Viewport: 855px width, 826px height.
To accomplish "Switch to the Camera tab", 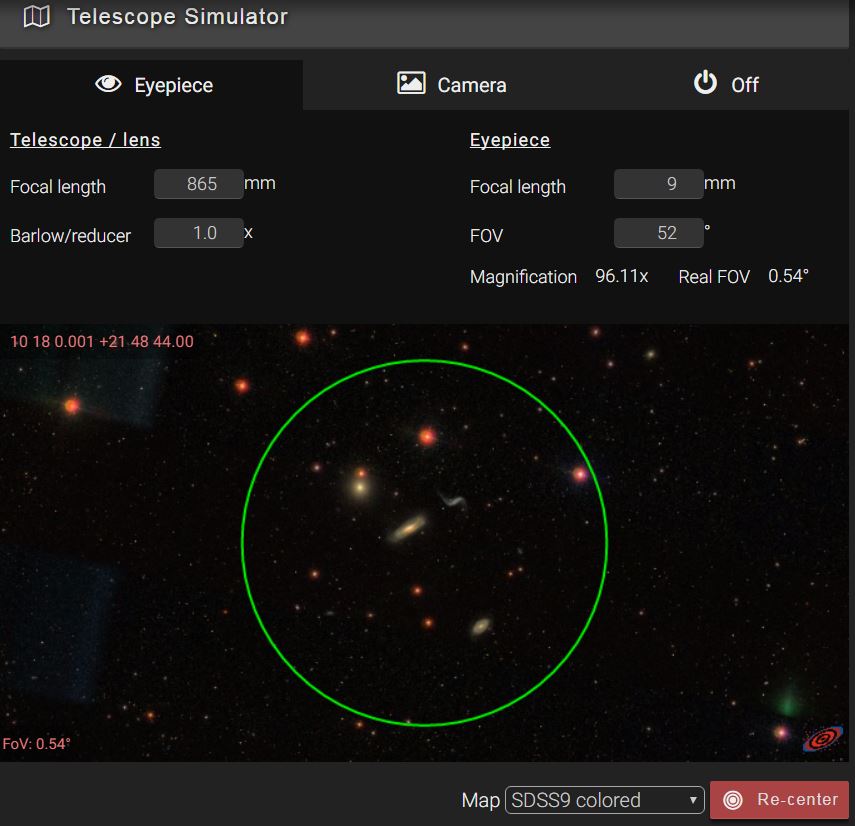I will [x=451, y=85].
